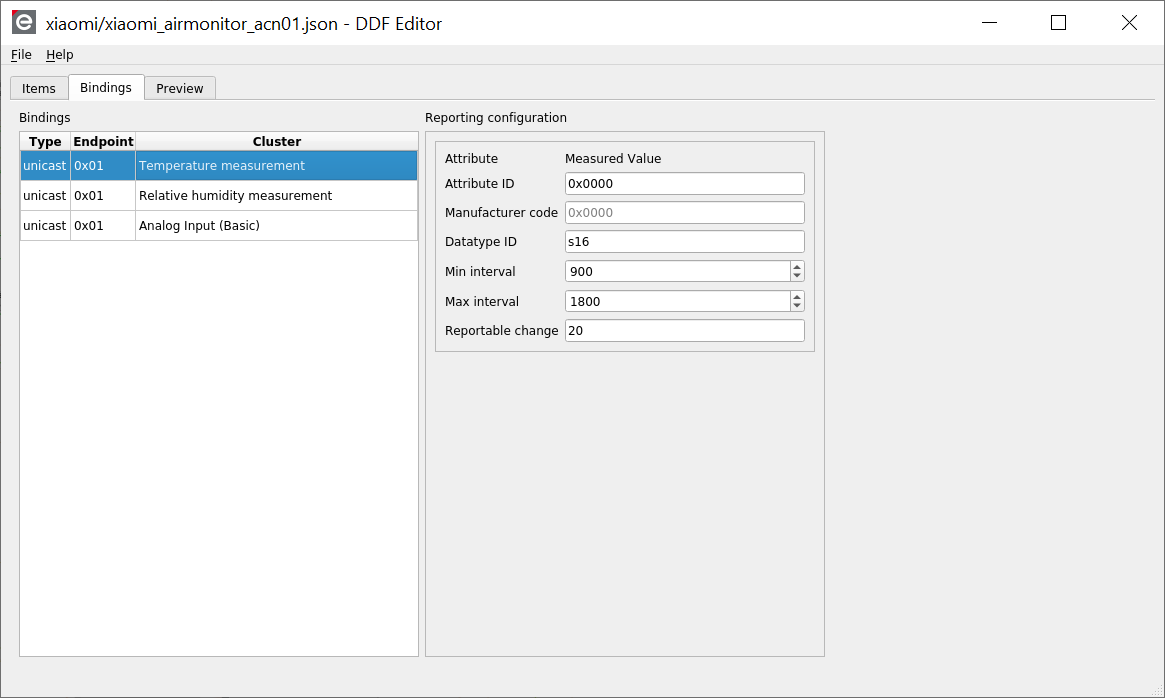Open the File menu
This screenshot has height=698, width=1165.
click(x=21, y=55)
